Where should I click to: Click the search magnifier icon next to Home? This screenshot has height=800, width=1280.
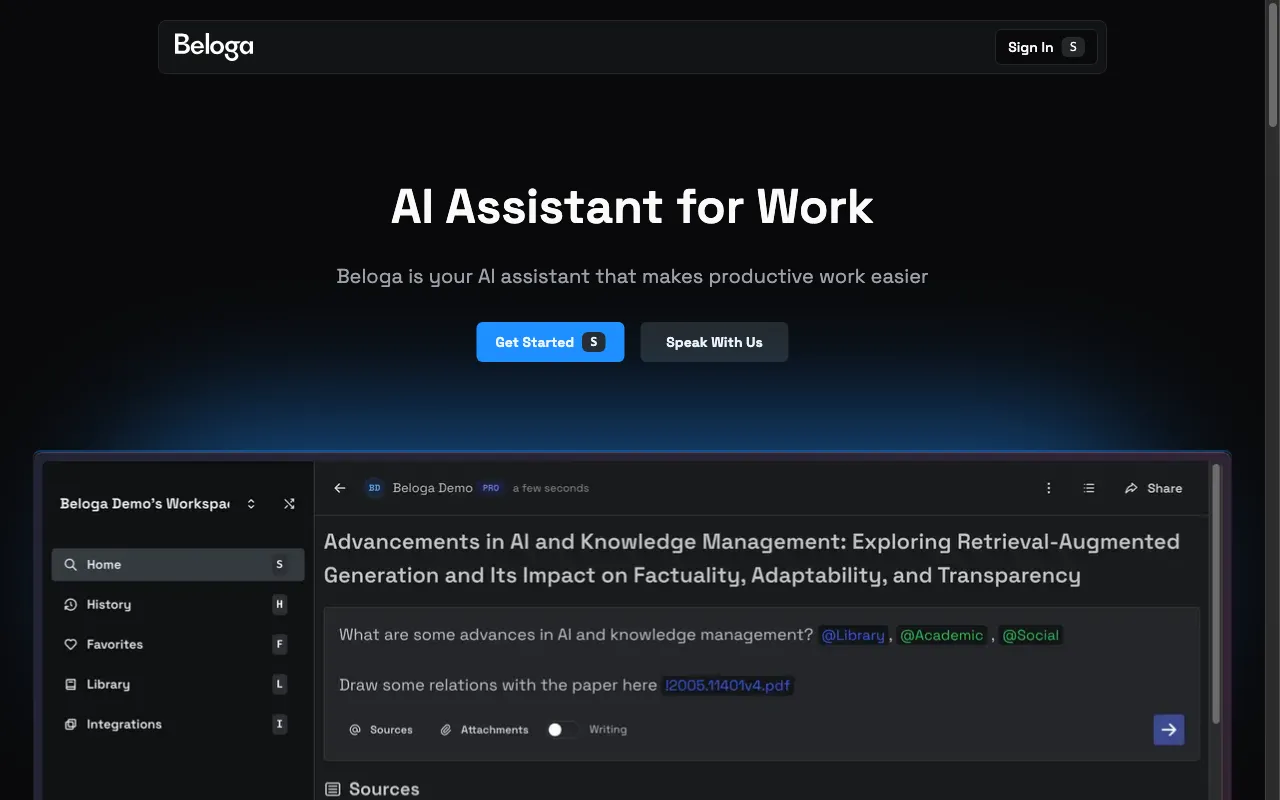click(x=70, y=565)
